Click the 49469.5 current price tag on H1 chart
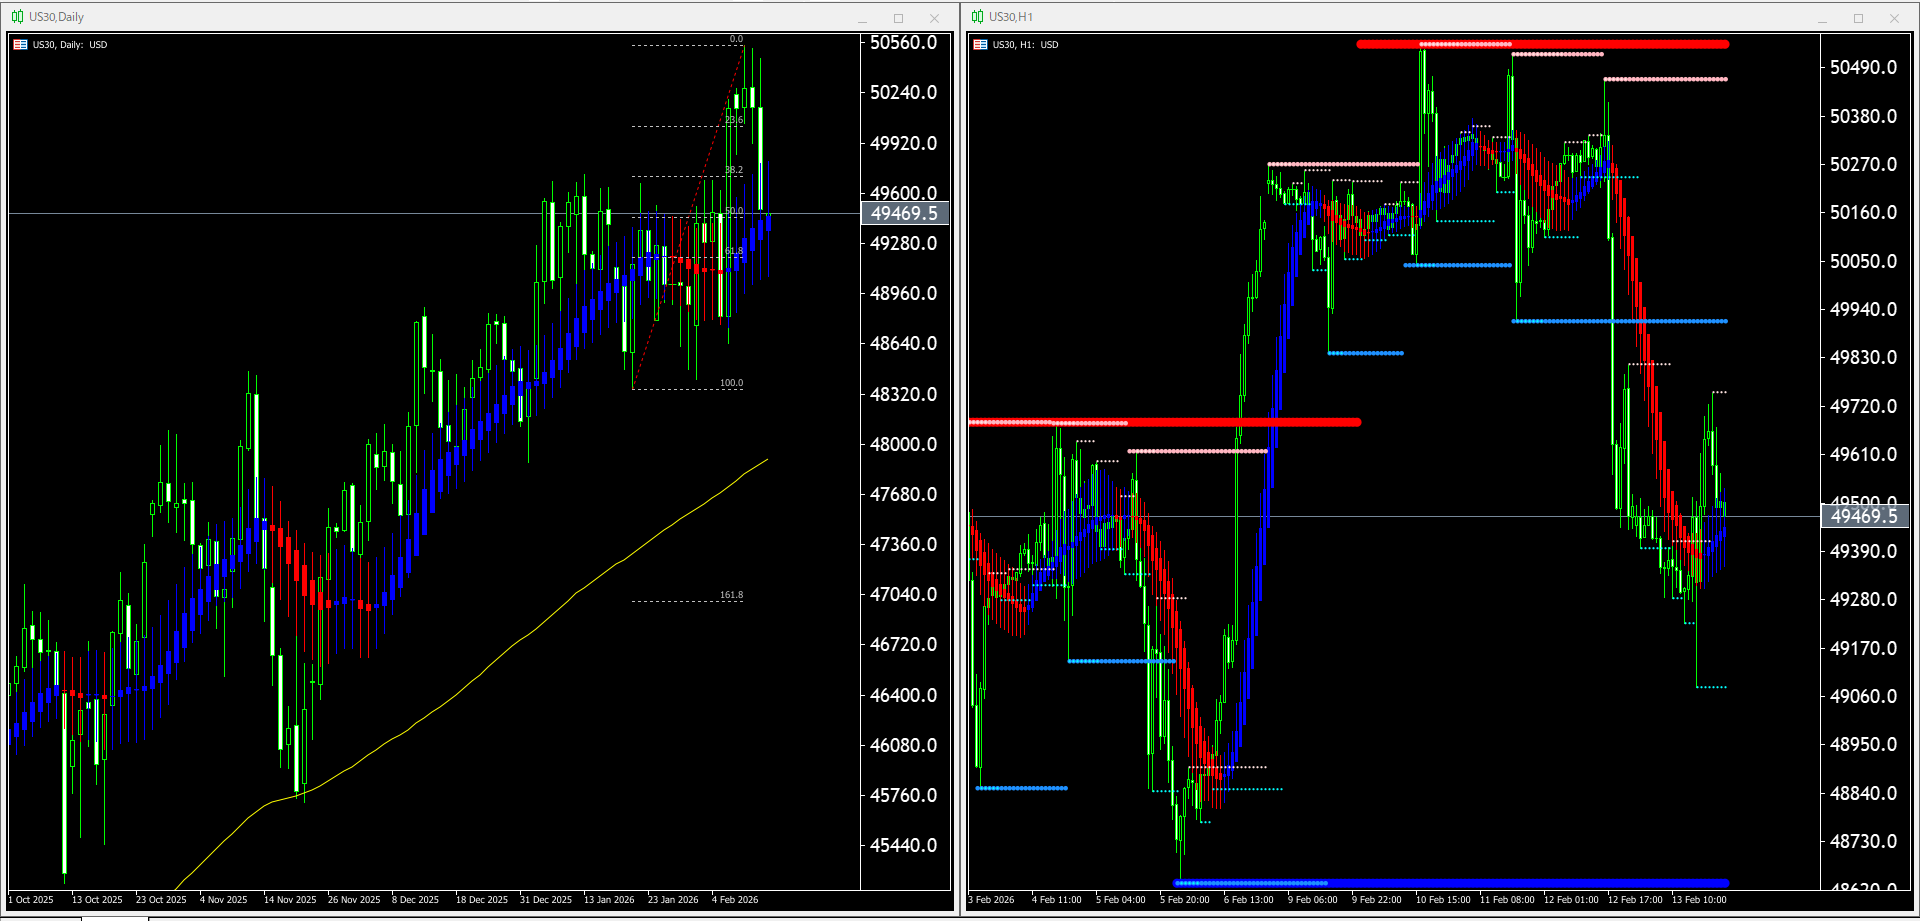 point(1864,516)
